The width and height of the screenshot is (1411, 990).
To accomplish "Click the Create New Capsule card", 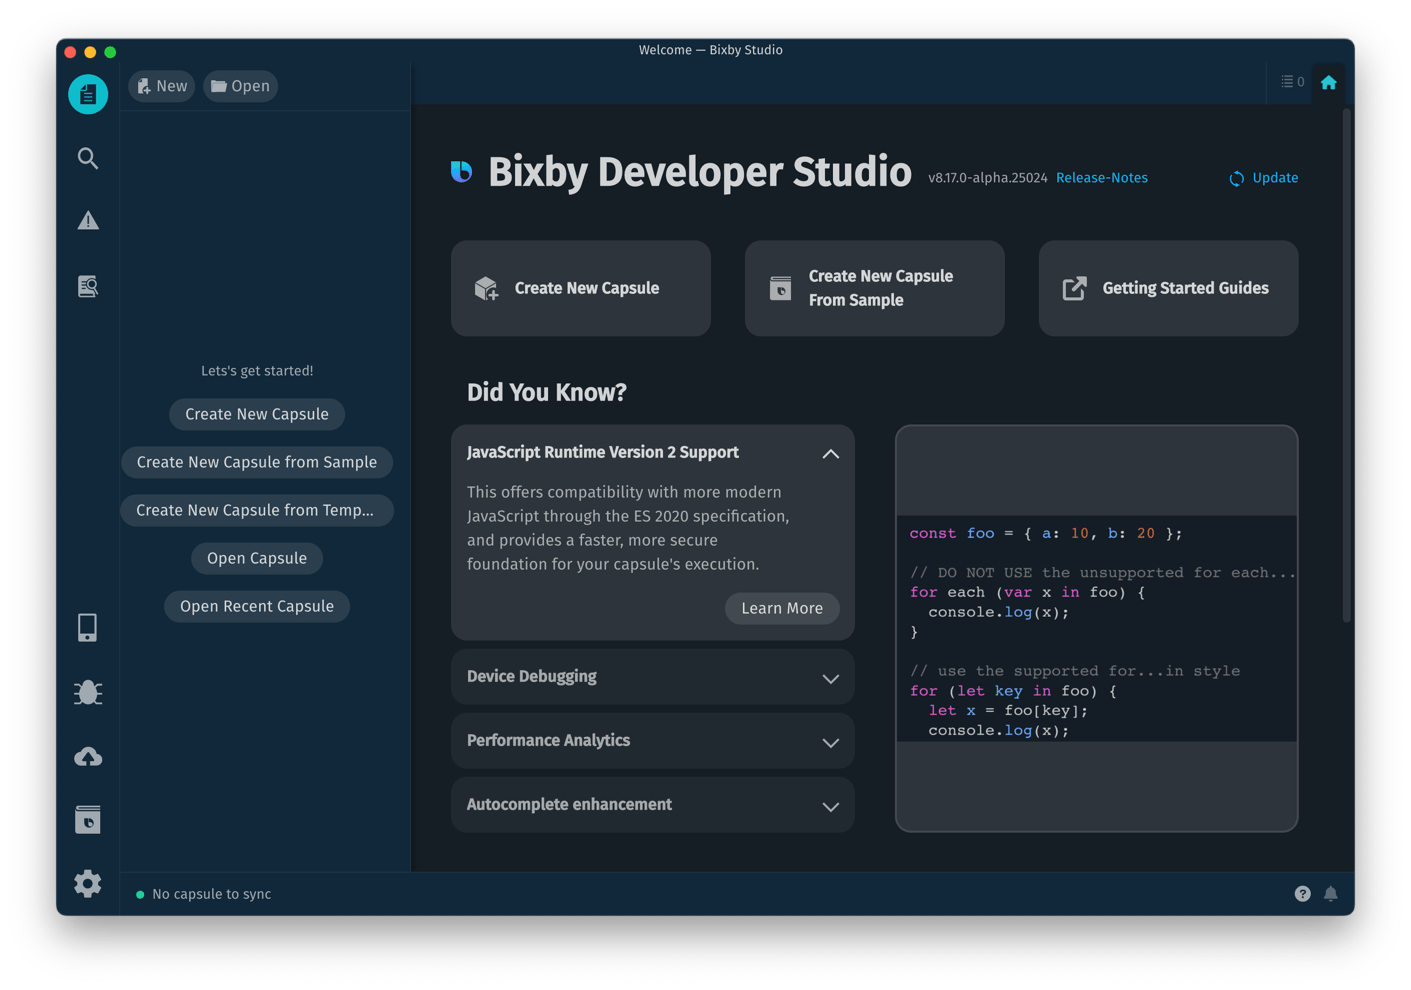I will click(581, 288).
